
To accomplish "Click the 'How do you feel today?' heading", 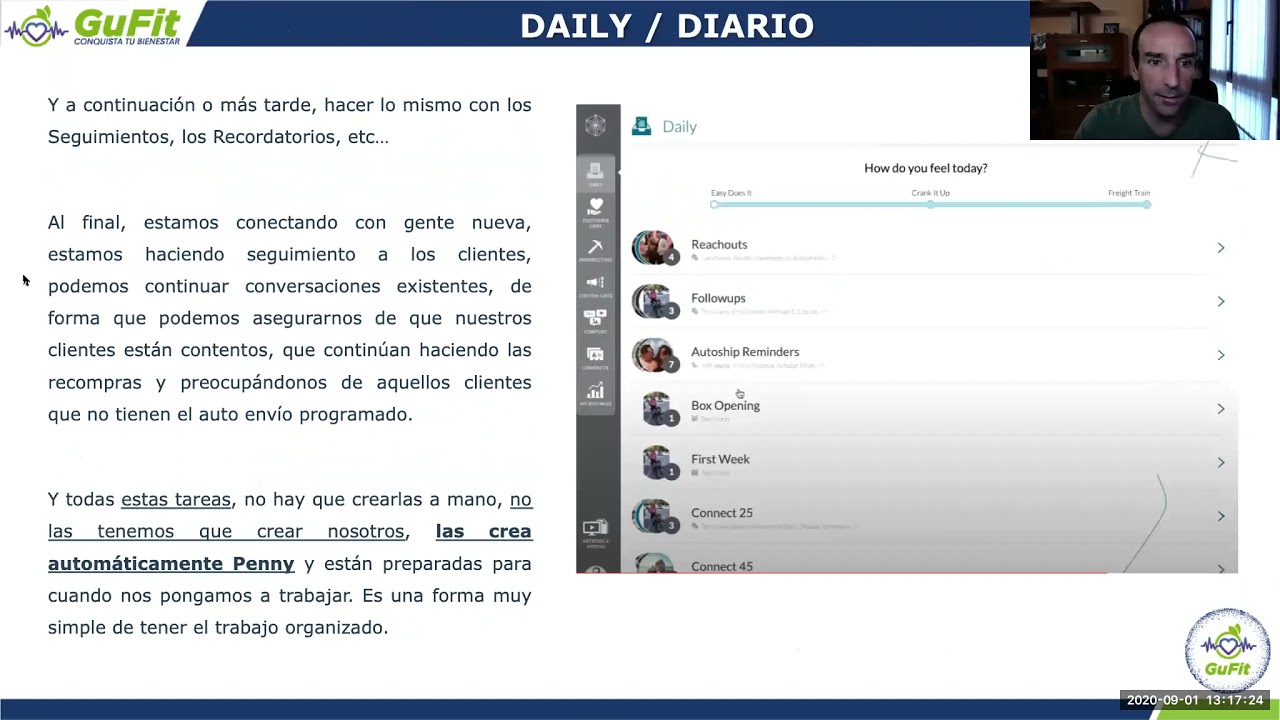I will (x=926, y=168).
